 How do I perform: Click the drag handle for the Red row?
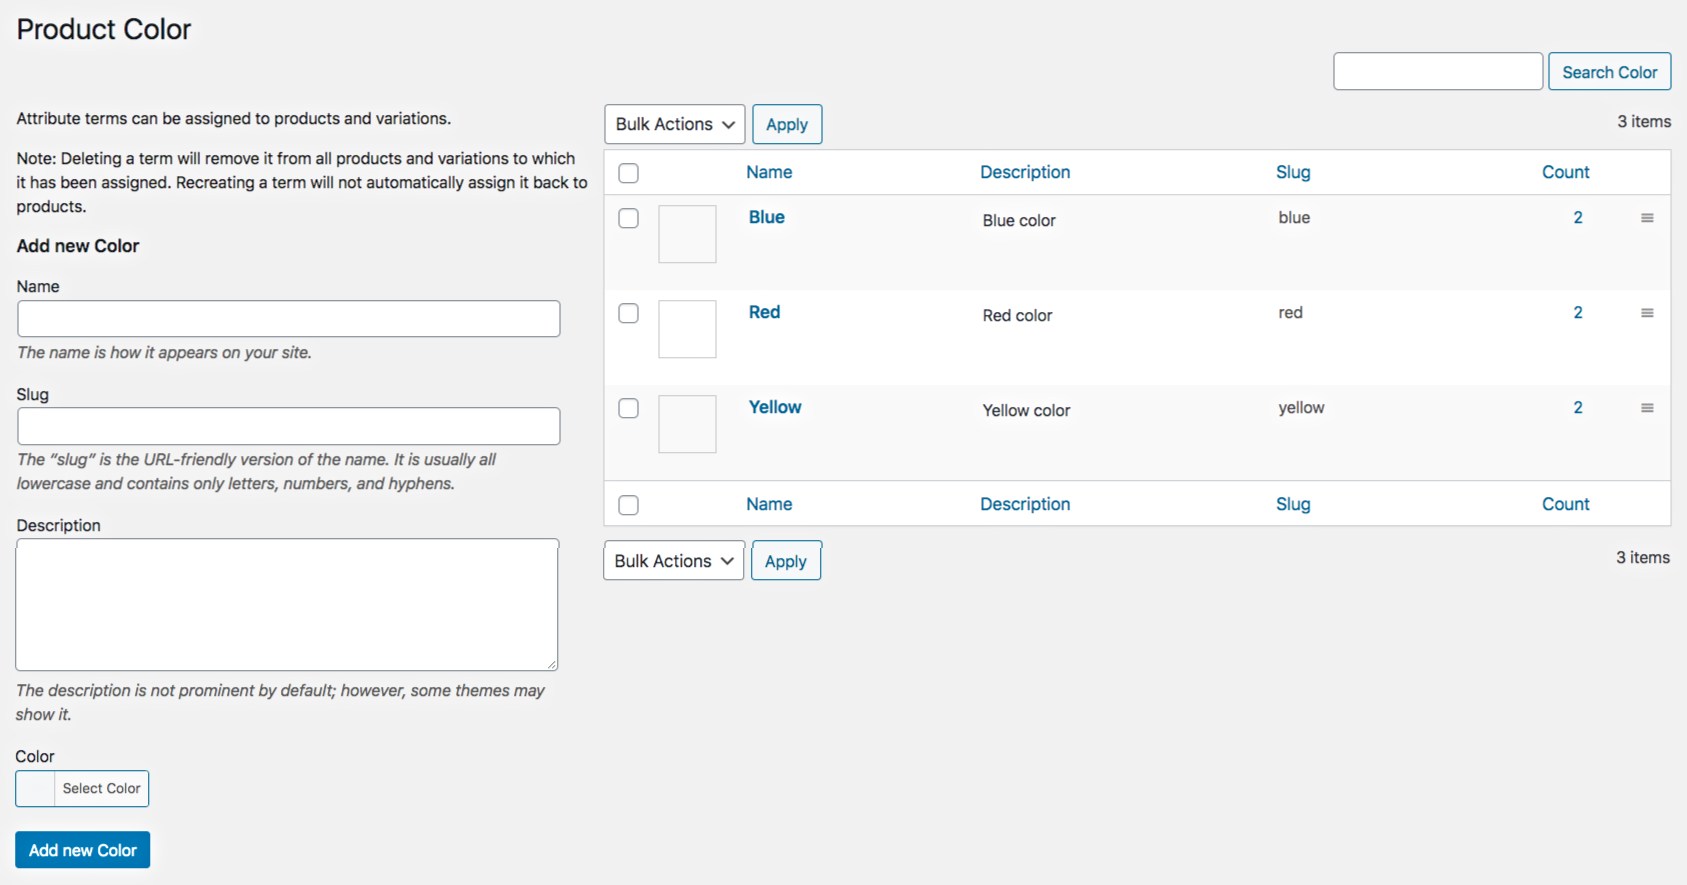[1647, 313]
